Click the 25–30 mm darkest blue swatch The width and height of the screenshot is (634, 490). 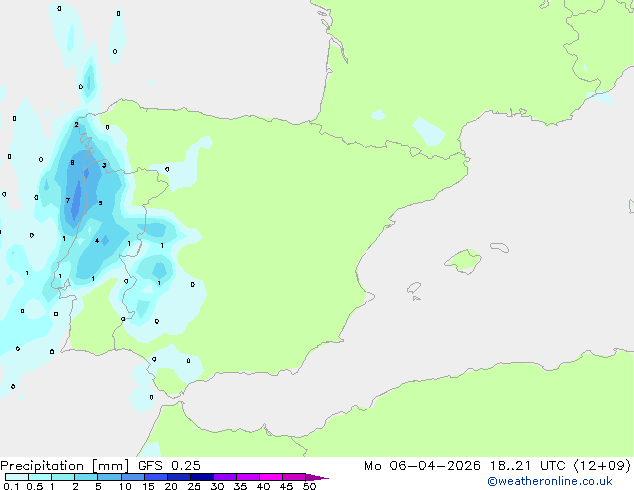point(201,477)
